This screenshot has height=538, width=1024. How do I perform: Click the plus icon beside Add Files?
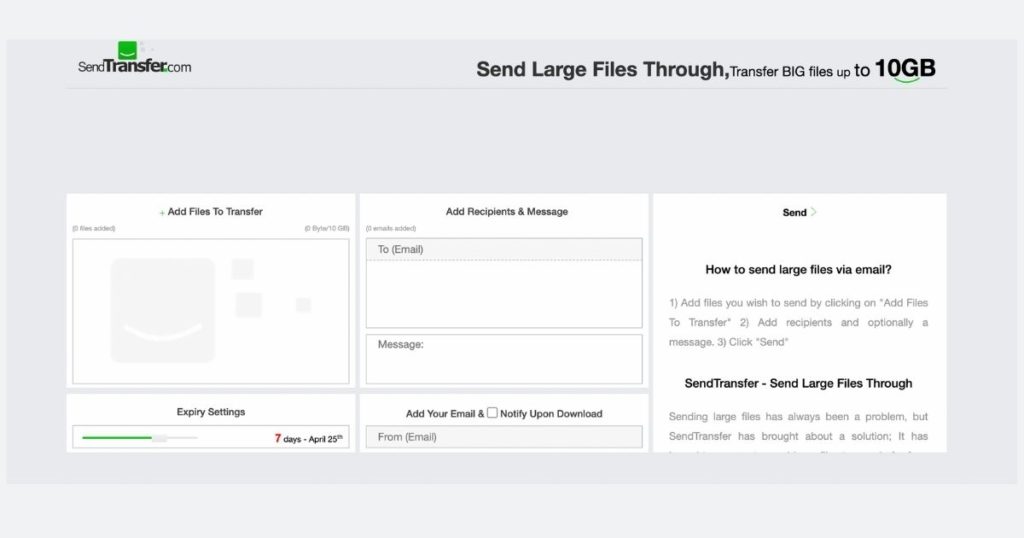click(162, 212)
